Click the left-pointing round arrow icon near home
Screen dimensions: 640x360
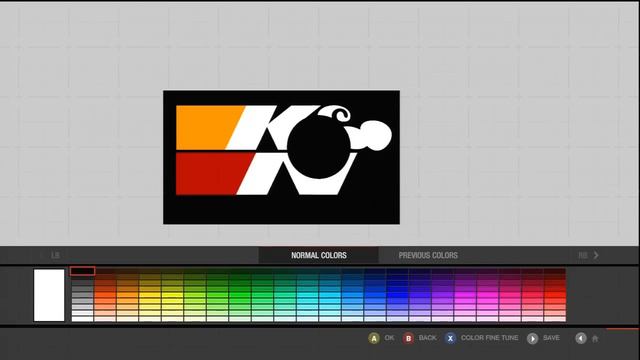click(581, 338)
